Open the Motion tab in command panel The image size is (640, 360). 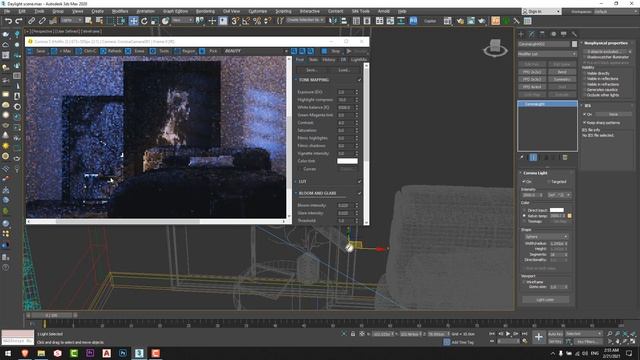point(553,34)
